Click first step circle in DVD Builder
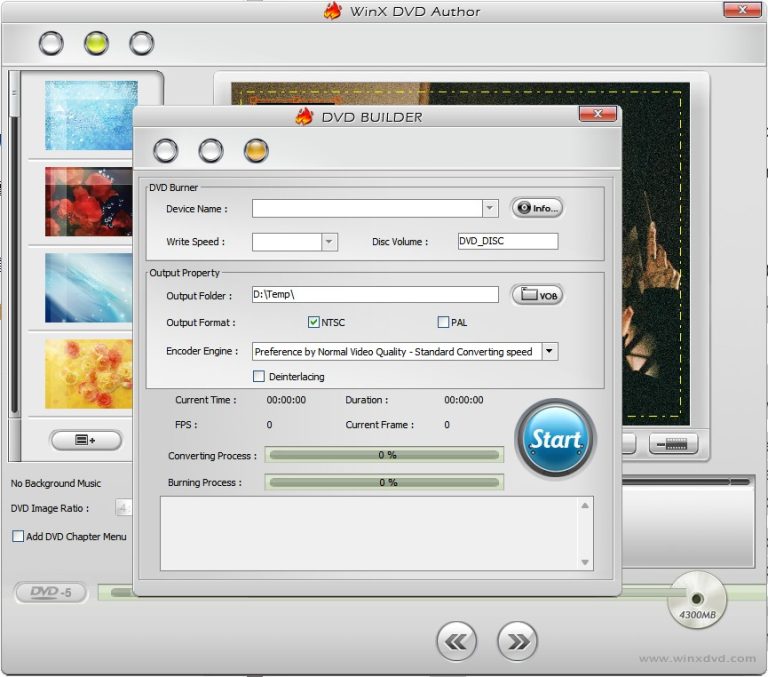Viewport: 768px width, 677px height. (x=166, y=150)
